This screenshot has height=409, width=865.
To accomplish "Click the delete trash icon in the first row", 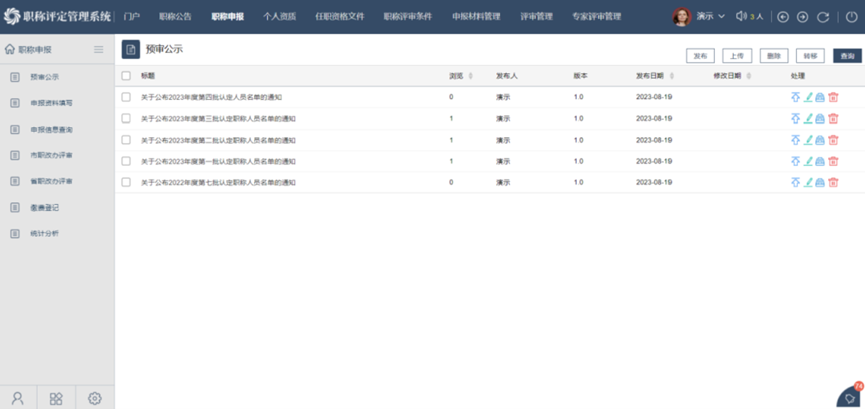I will pos(833,97).
